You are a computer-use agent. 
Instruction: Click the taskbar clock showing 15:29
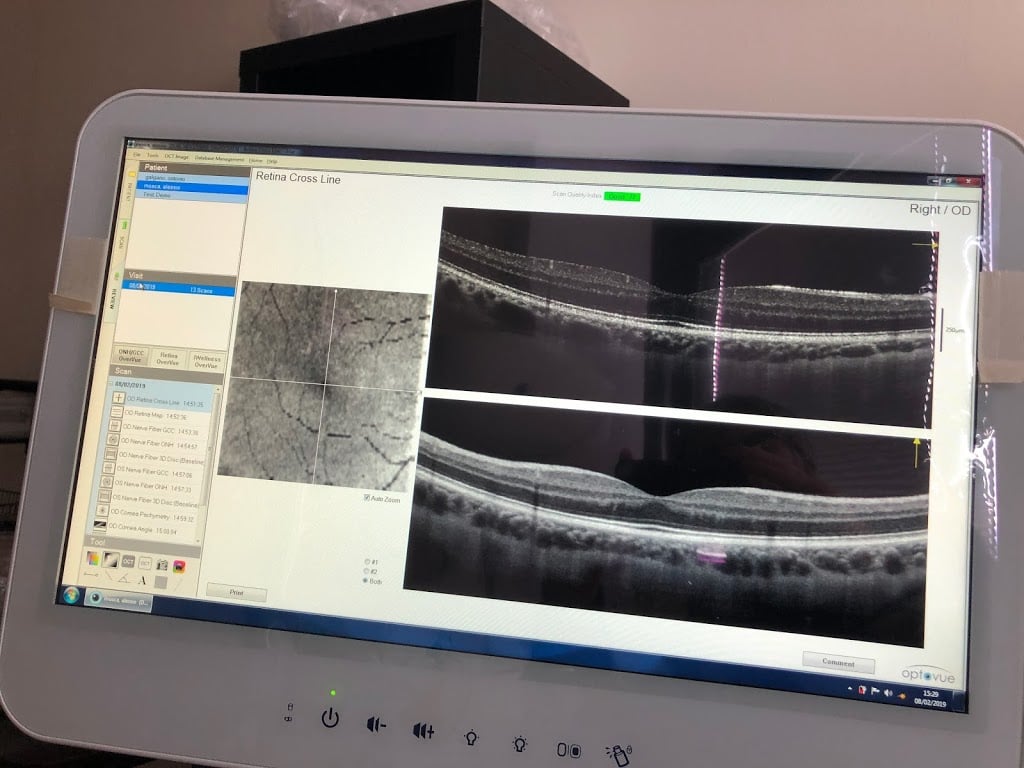click(931, 697)
